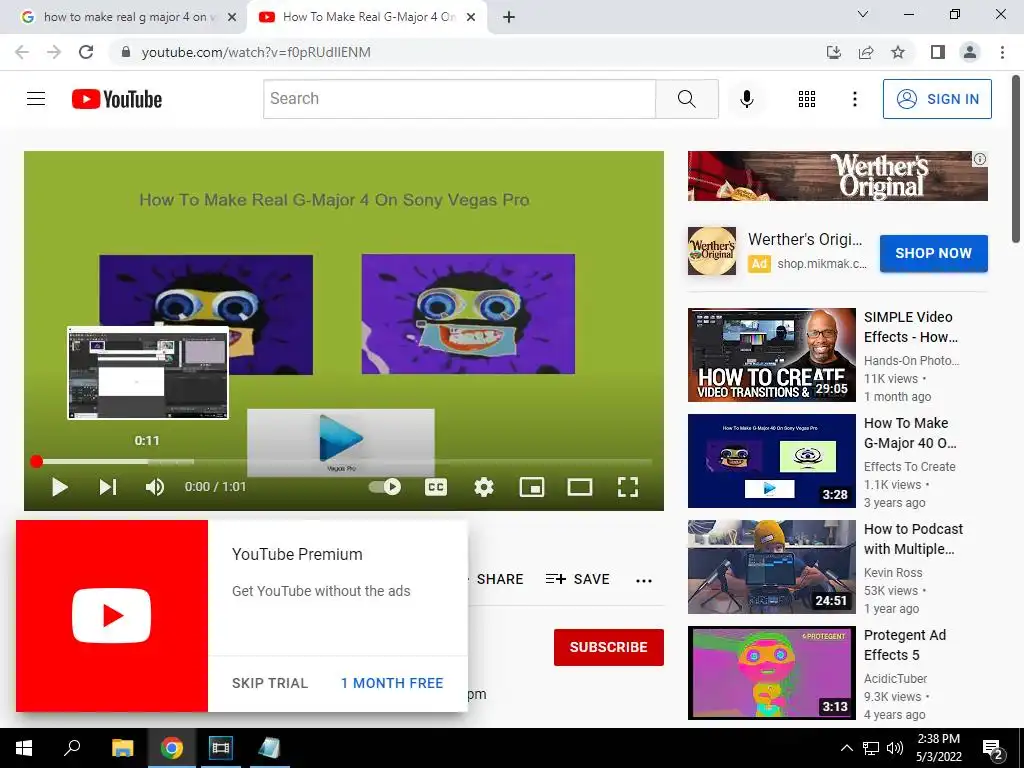Go back in browser history

(x=22, y=52)
